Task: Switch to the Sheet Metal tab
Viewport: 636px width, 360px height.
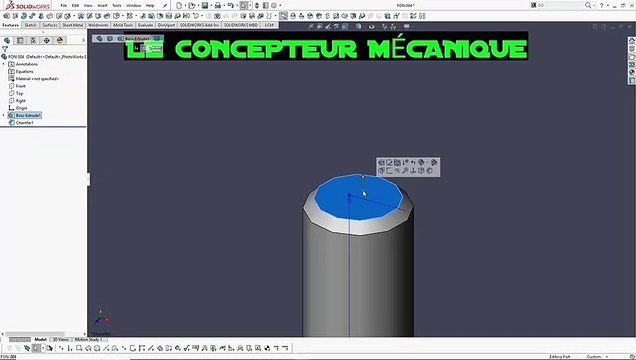Action: [73, 25]
